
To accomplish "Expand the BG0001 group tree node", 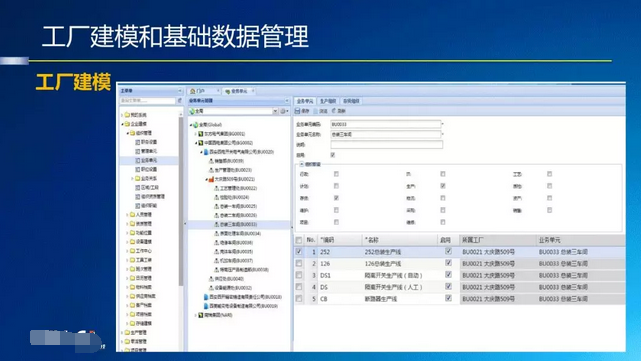I will [x=196, y=134].
